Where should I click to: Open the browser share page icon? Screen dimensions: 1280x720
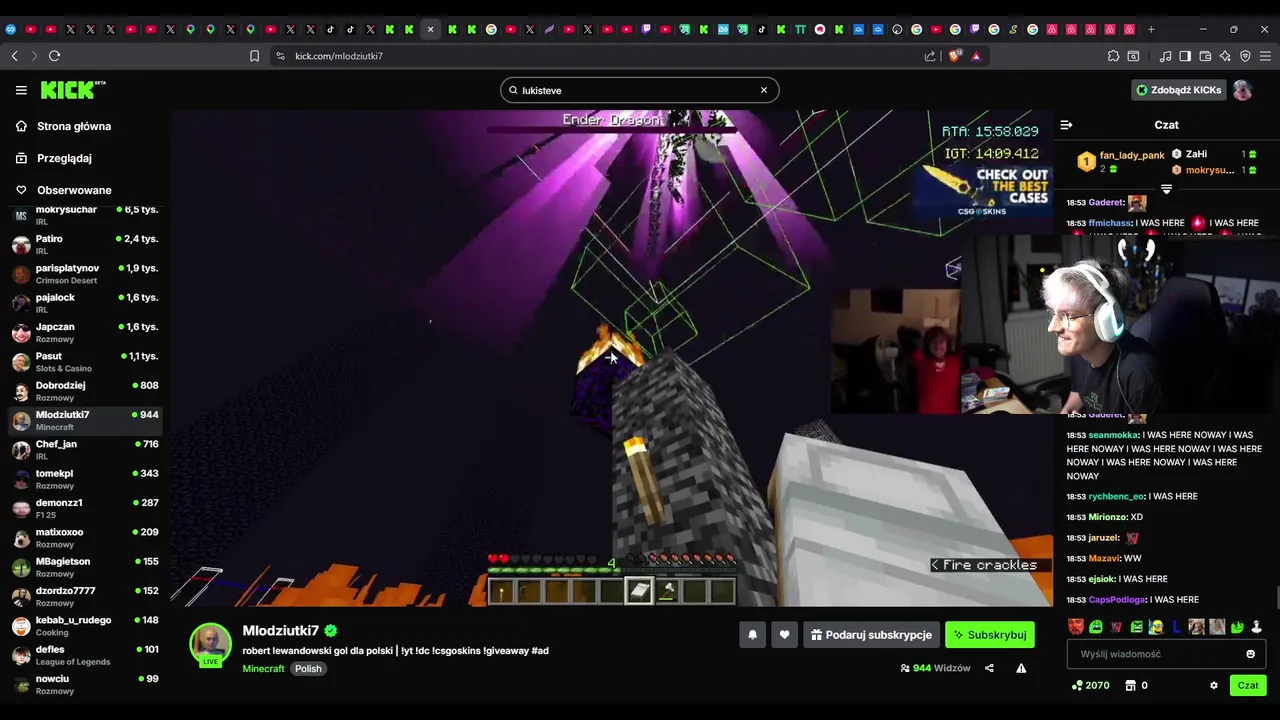(x=930, y=56)
